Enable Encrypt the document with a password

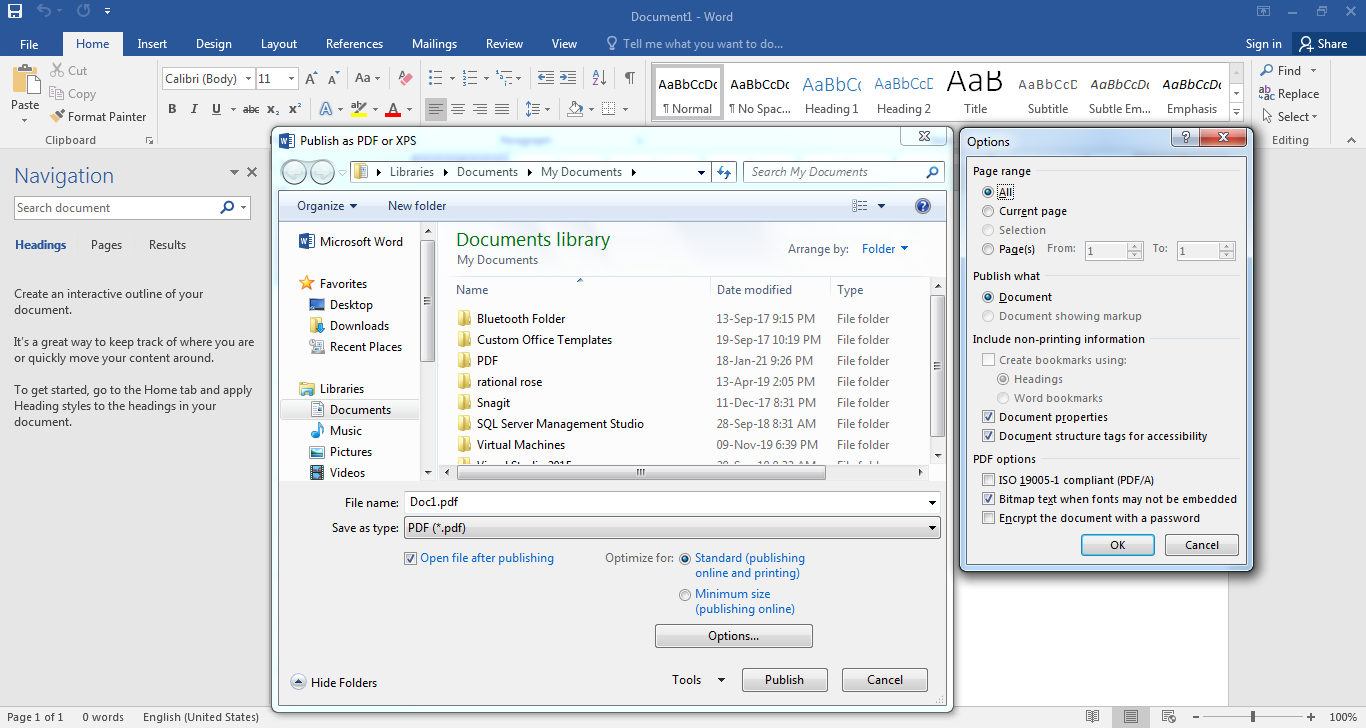pos(988,518)
